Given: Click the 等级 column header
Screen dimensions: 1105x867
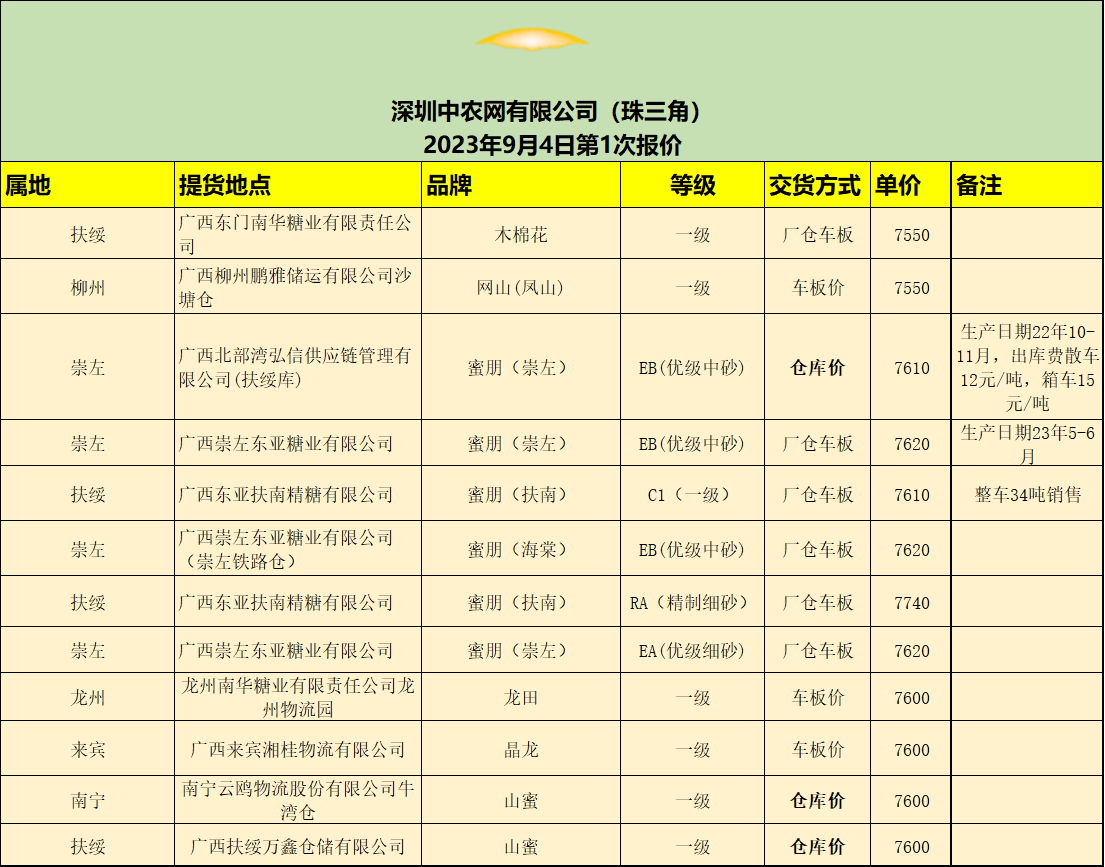Looking at the screenshot, I should tap(692, 185).
